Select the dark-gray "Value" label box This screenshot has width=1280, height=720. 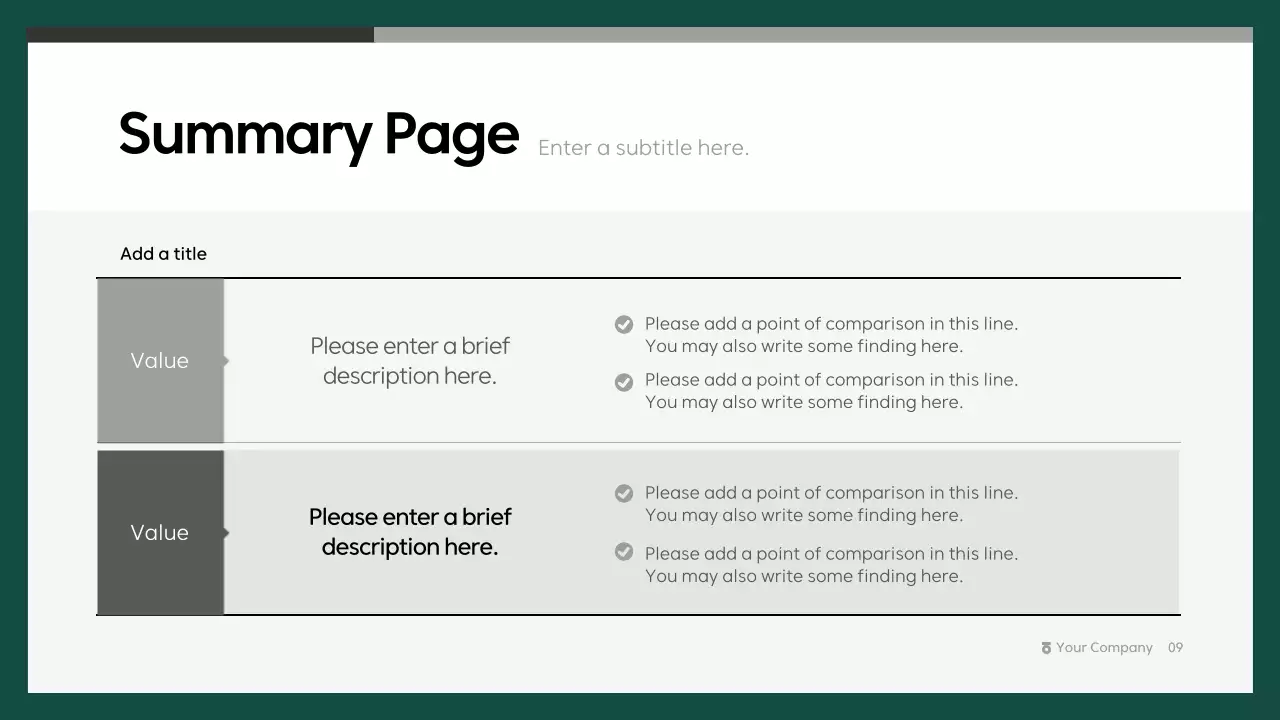160,533
